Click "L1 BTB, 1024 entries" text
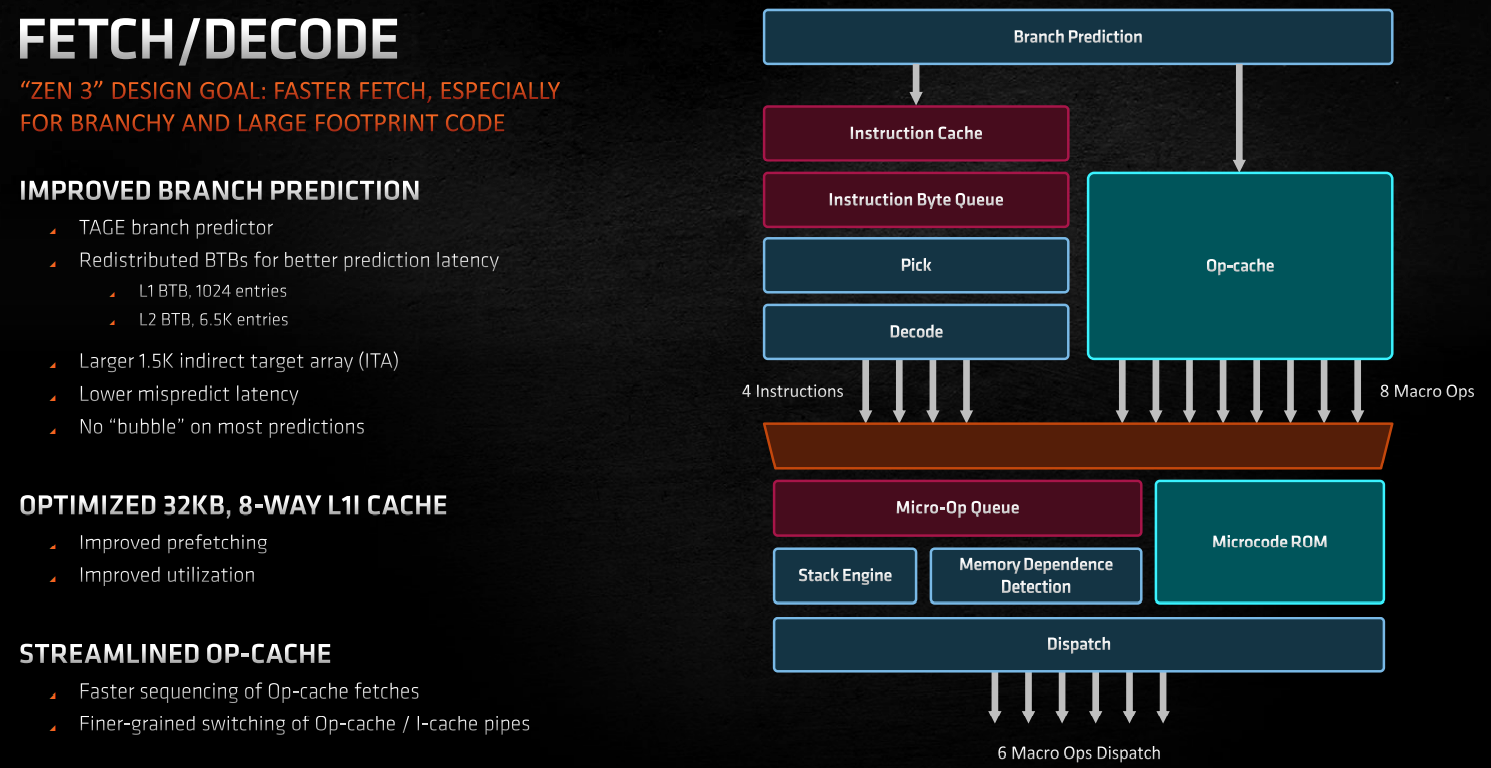 (x=213, y=291)
